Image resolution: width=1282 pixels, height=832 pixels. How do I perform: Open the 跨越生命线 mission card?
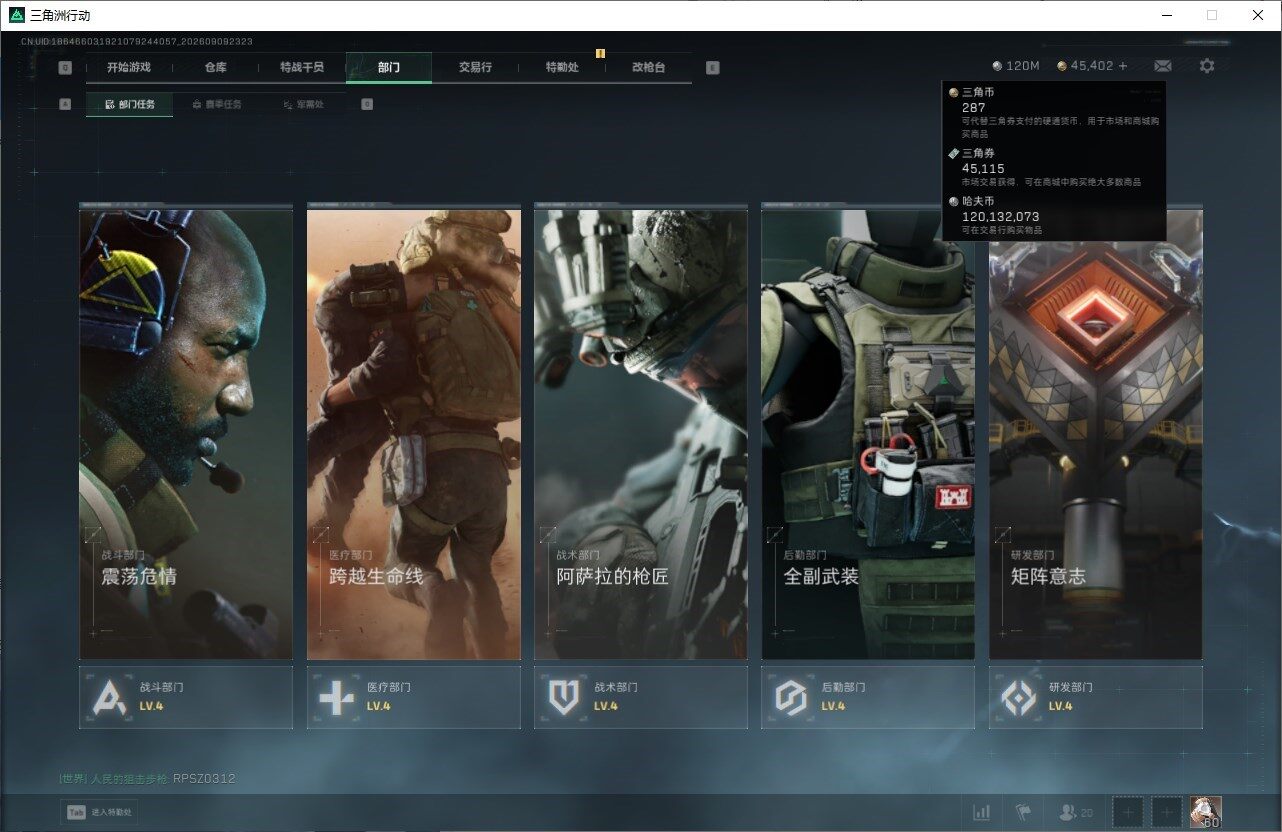[414, 434]
